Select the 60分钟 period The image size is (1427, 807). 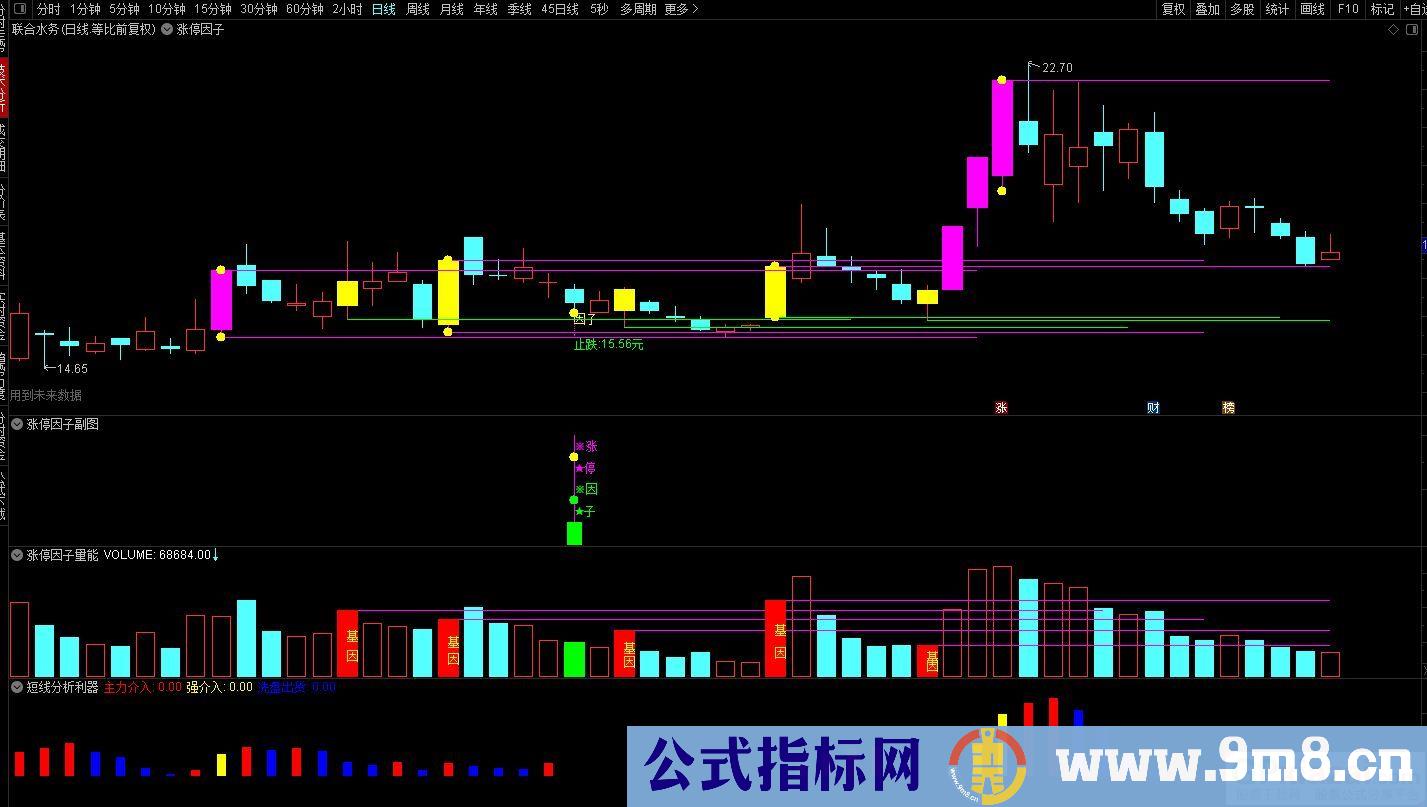point(304,9)
